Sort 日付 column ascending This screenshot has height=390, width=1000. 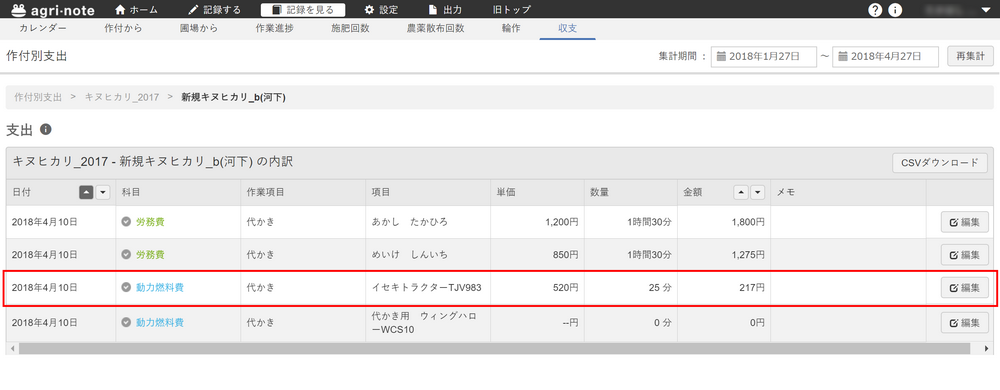coord(85,192)
